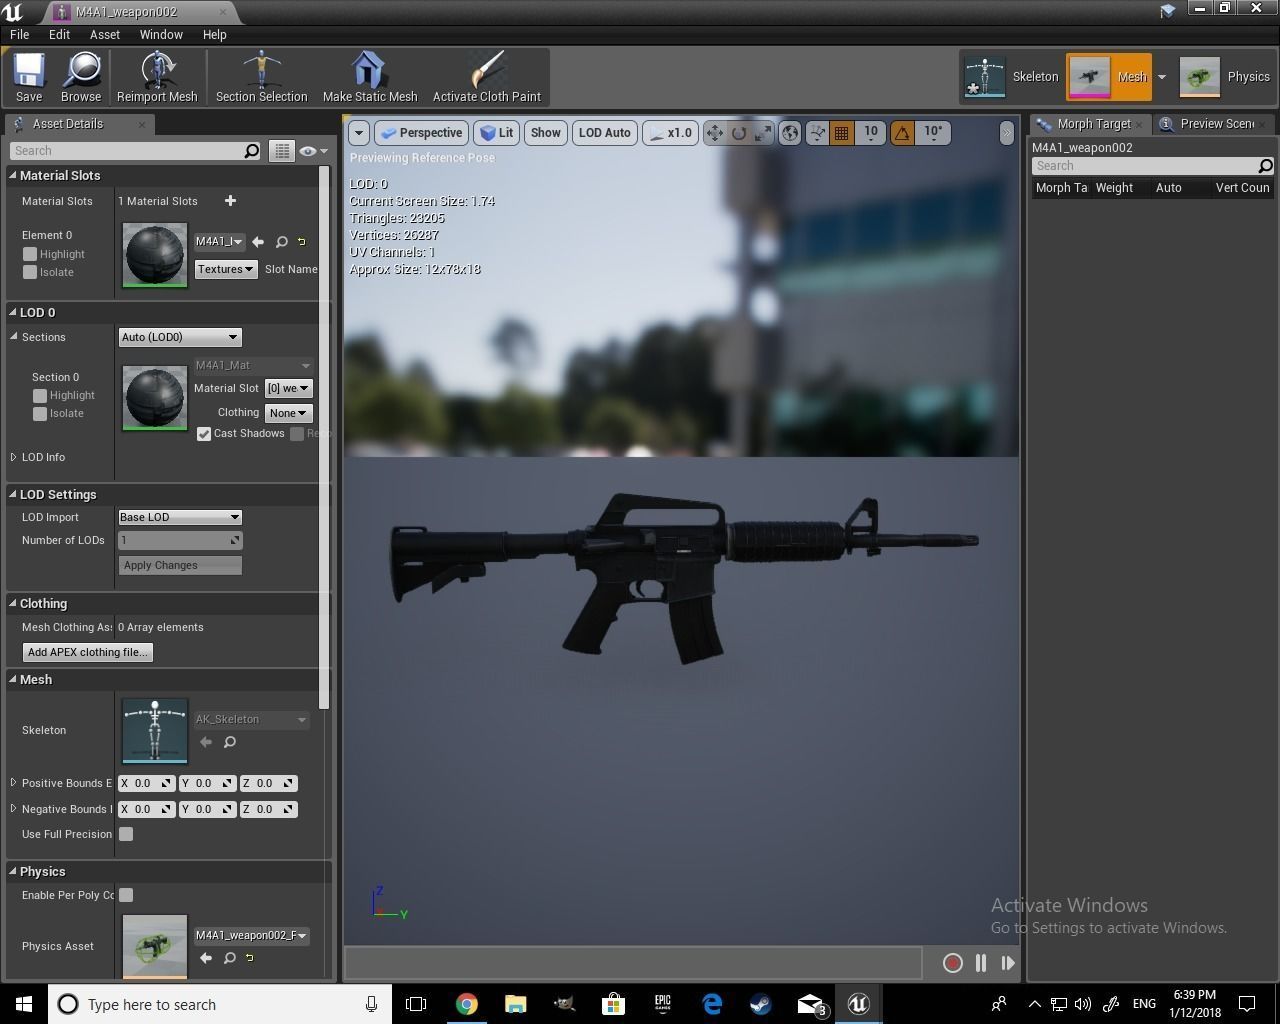
Task: Find Element 0 material in Content Browser
Action: [282, 241]
